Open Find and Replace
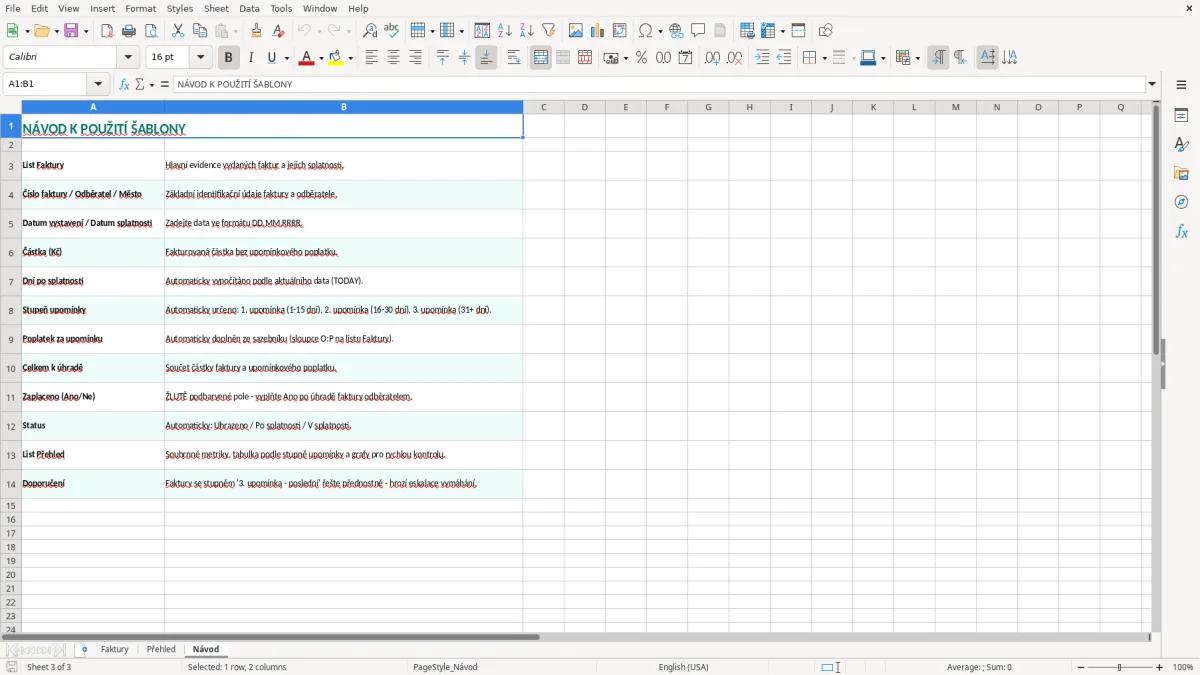 370,31
